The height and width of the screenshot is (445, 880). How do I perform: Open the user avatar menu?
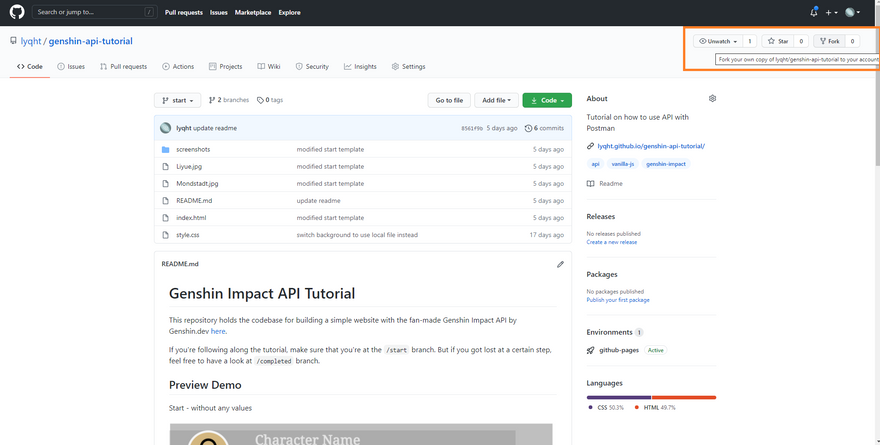click(x=852, y=12)
